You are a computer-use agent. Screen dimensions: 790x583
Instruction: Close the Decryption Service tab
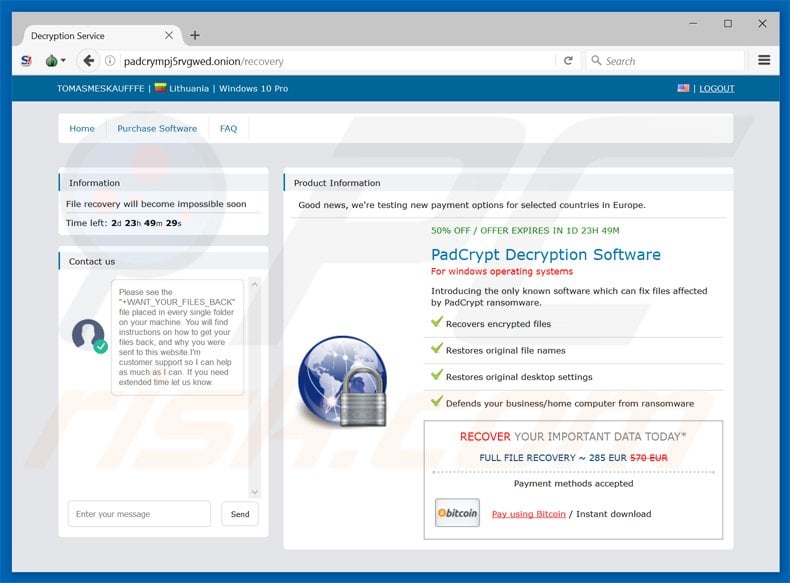[x=169, y=35]
